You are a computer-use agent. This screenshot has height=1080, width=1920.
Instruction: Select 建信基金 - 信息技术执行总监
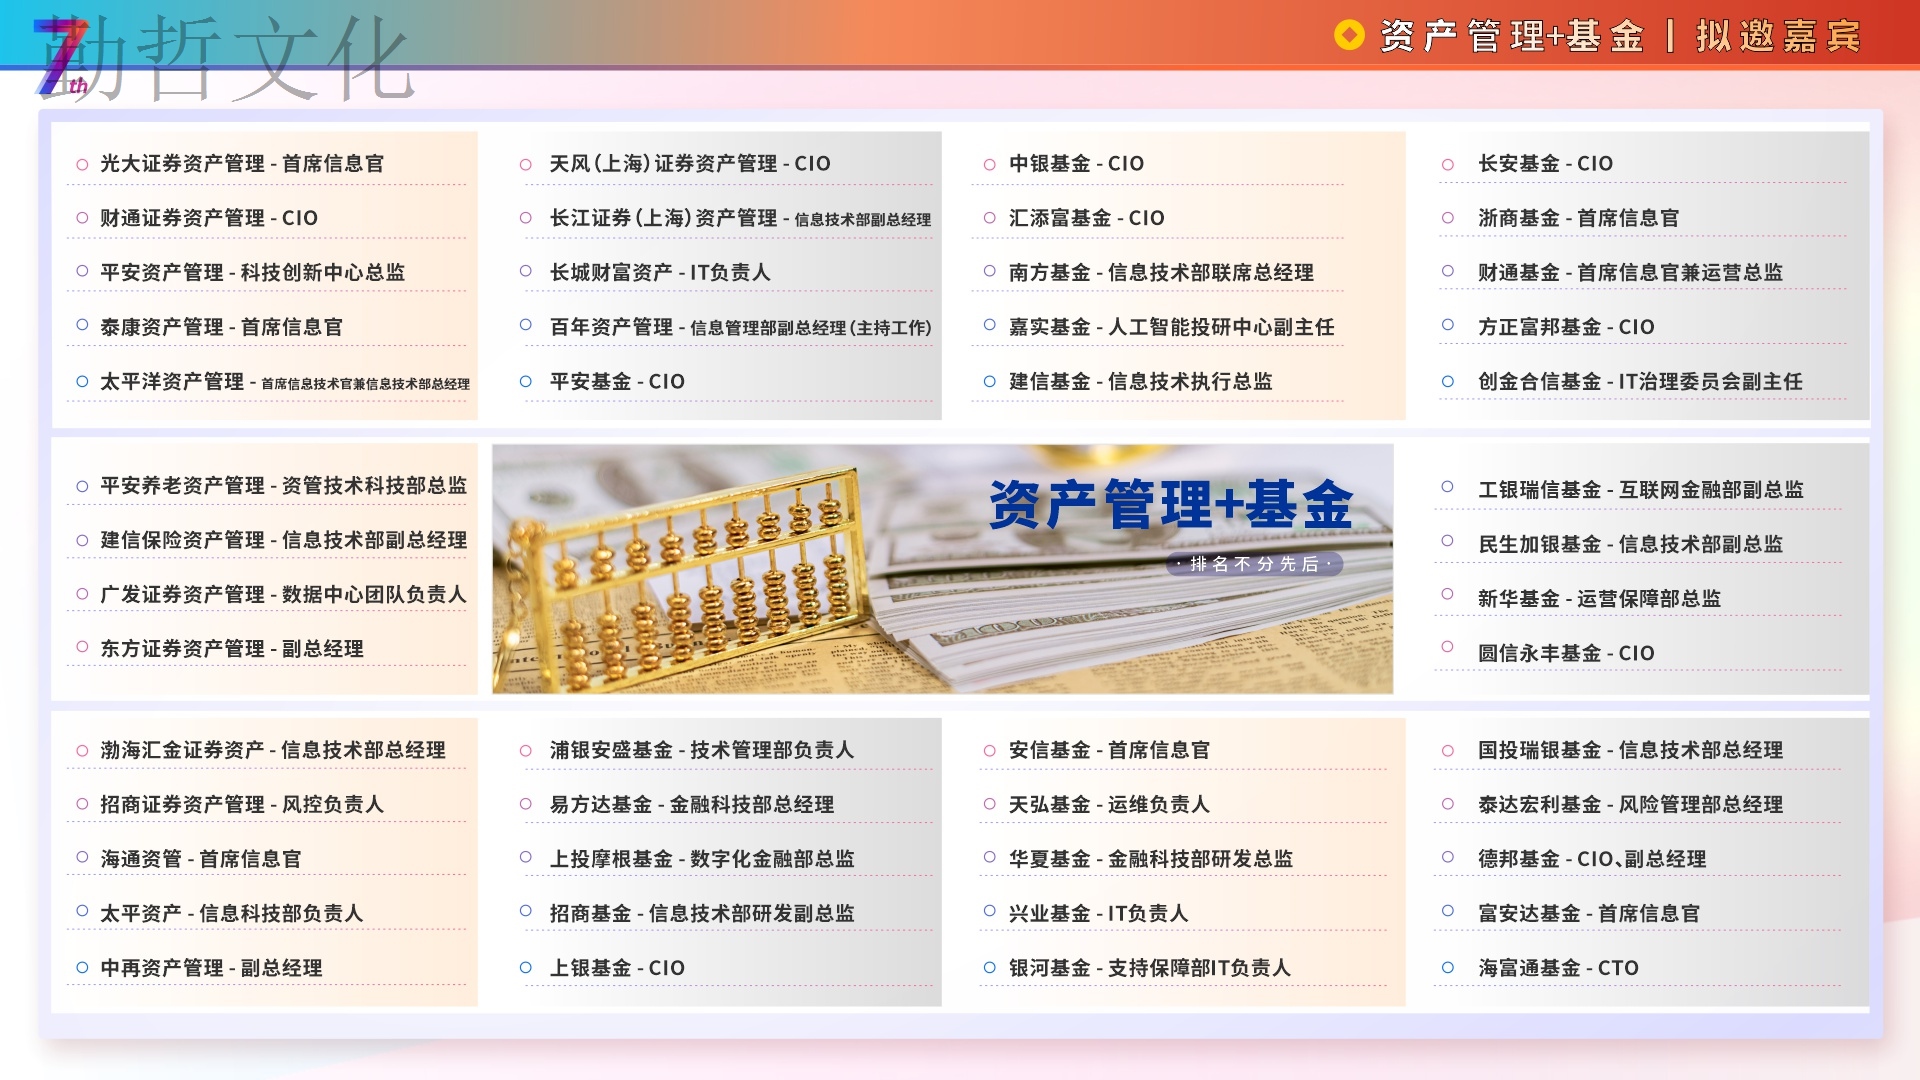(1141, 382)
